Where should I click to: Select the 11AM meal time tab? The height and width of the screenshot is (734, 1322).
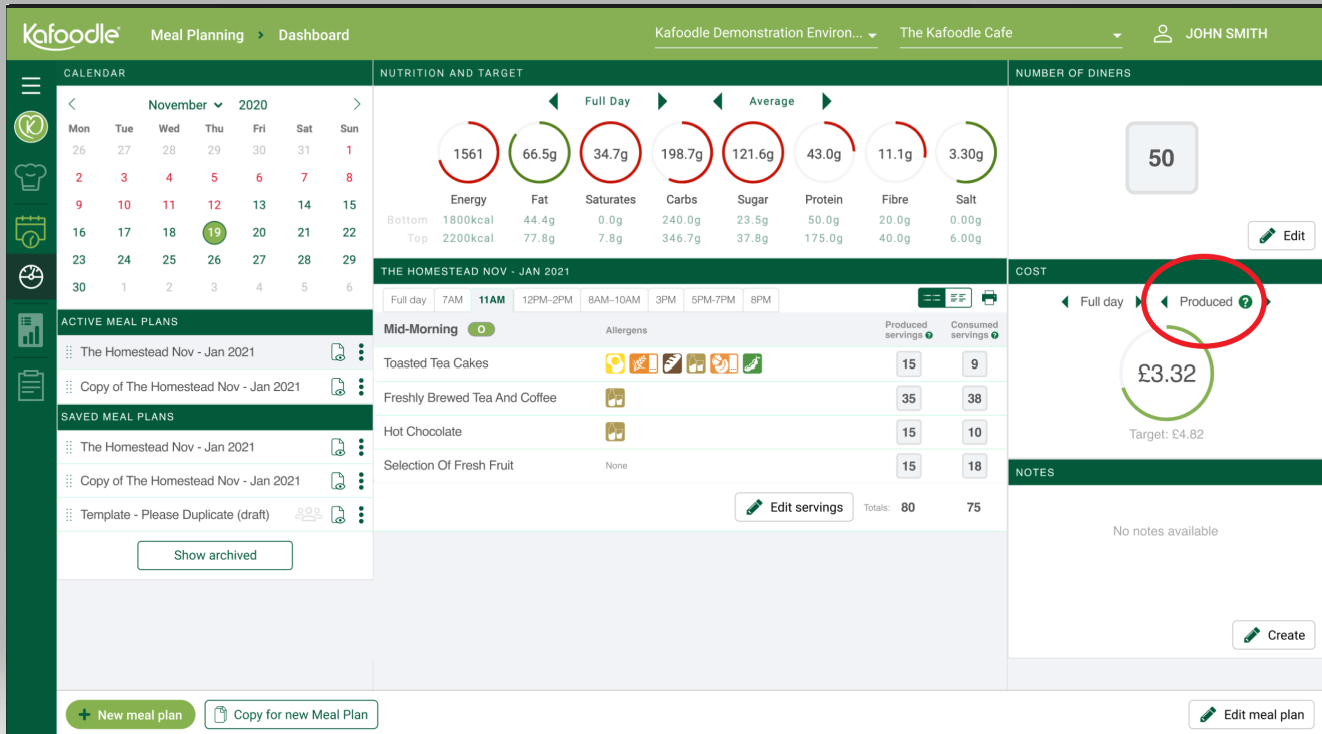coord(492,300)
